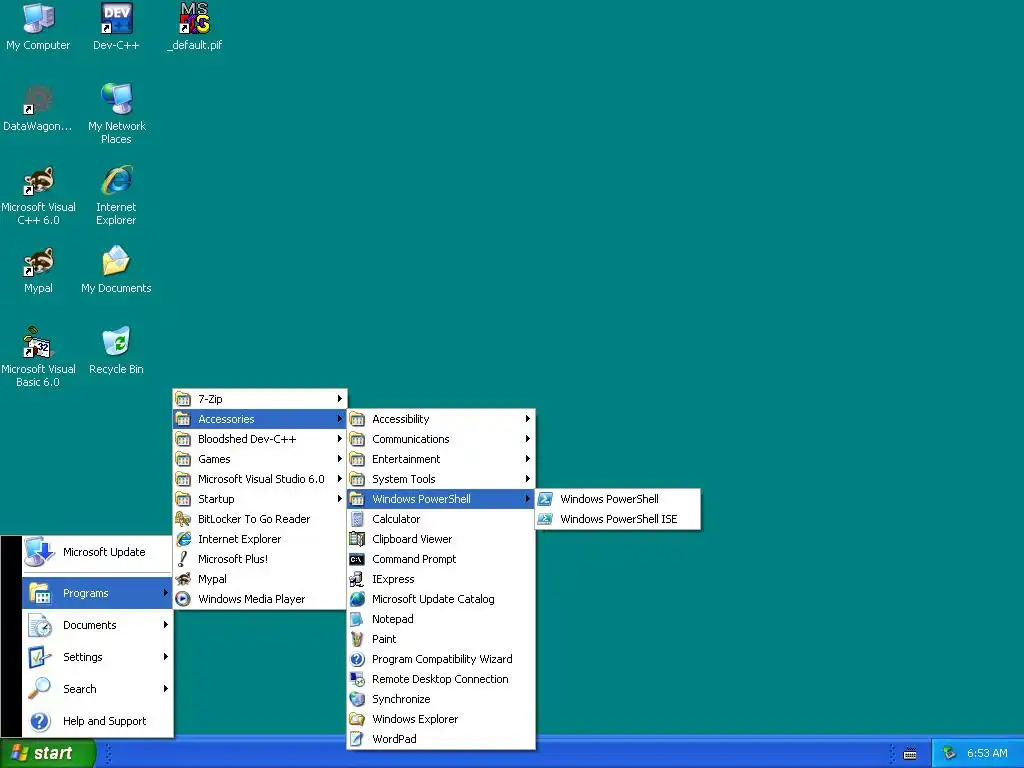The image size is (1024, 768).
Task: Expand the System Tools submenu arrow
Action: coord(528,479)
